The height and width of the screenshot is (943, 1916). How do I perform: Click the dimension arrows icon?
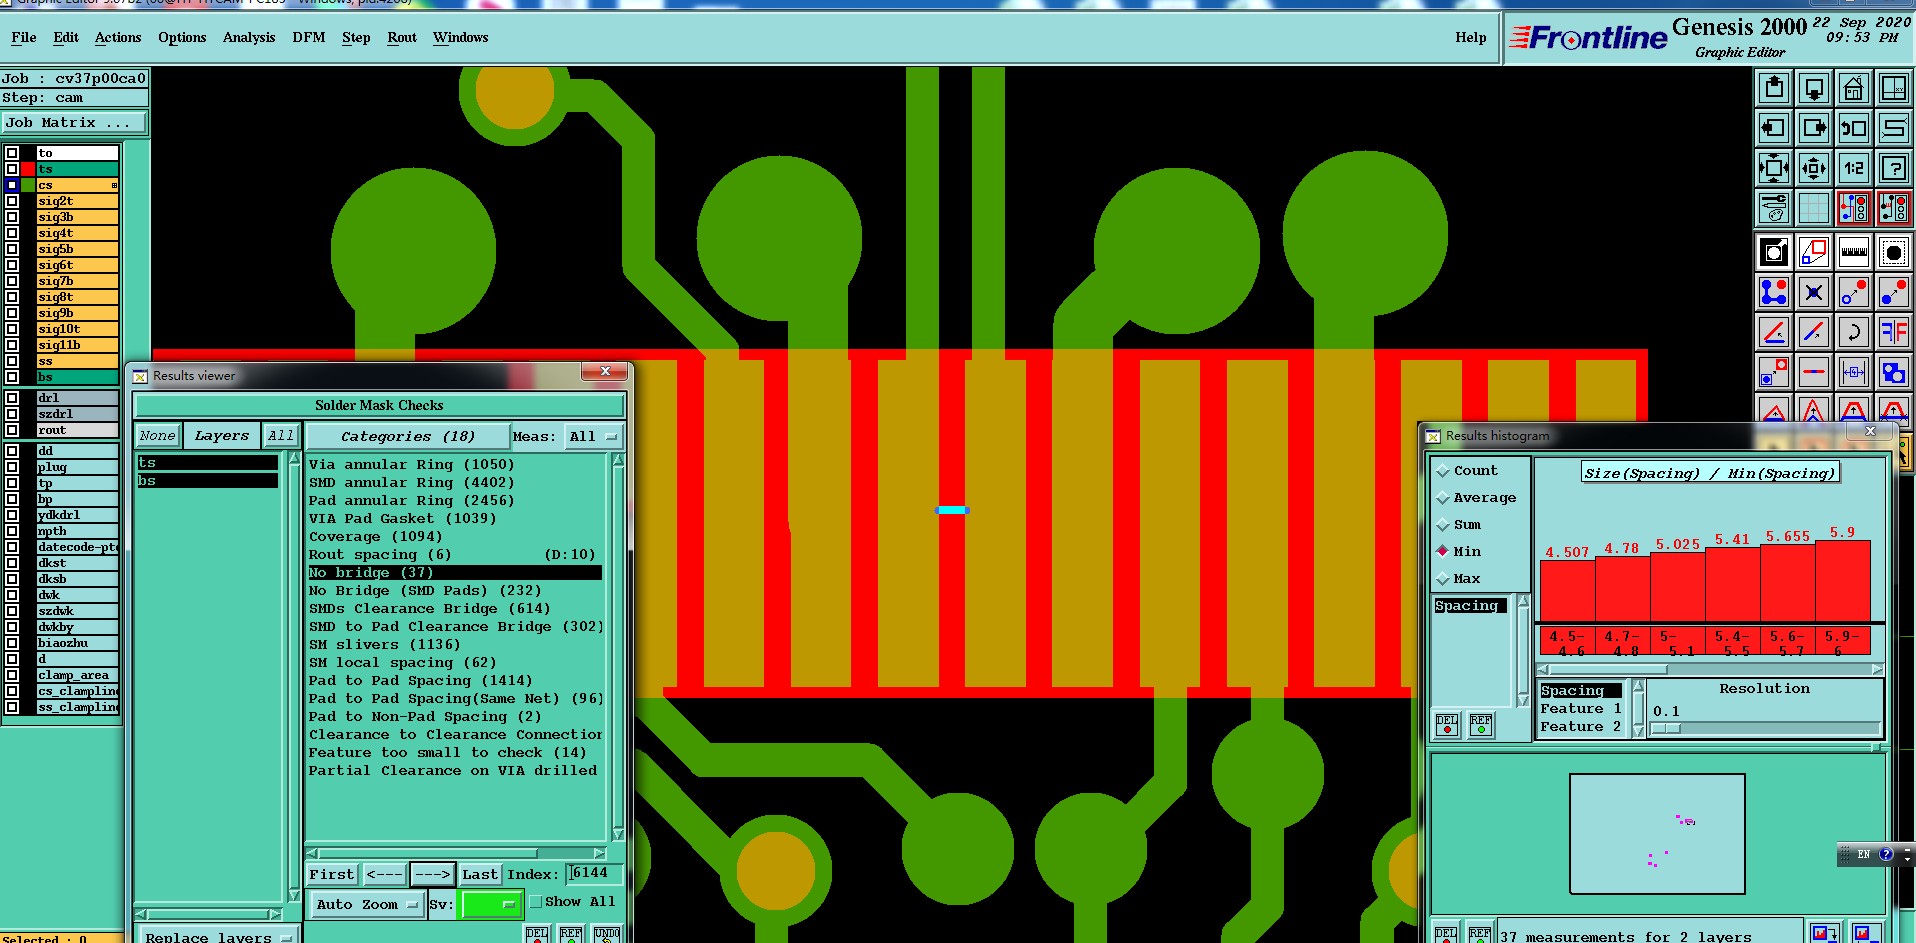point(1853,372)
